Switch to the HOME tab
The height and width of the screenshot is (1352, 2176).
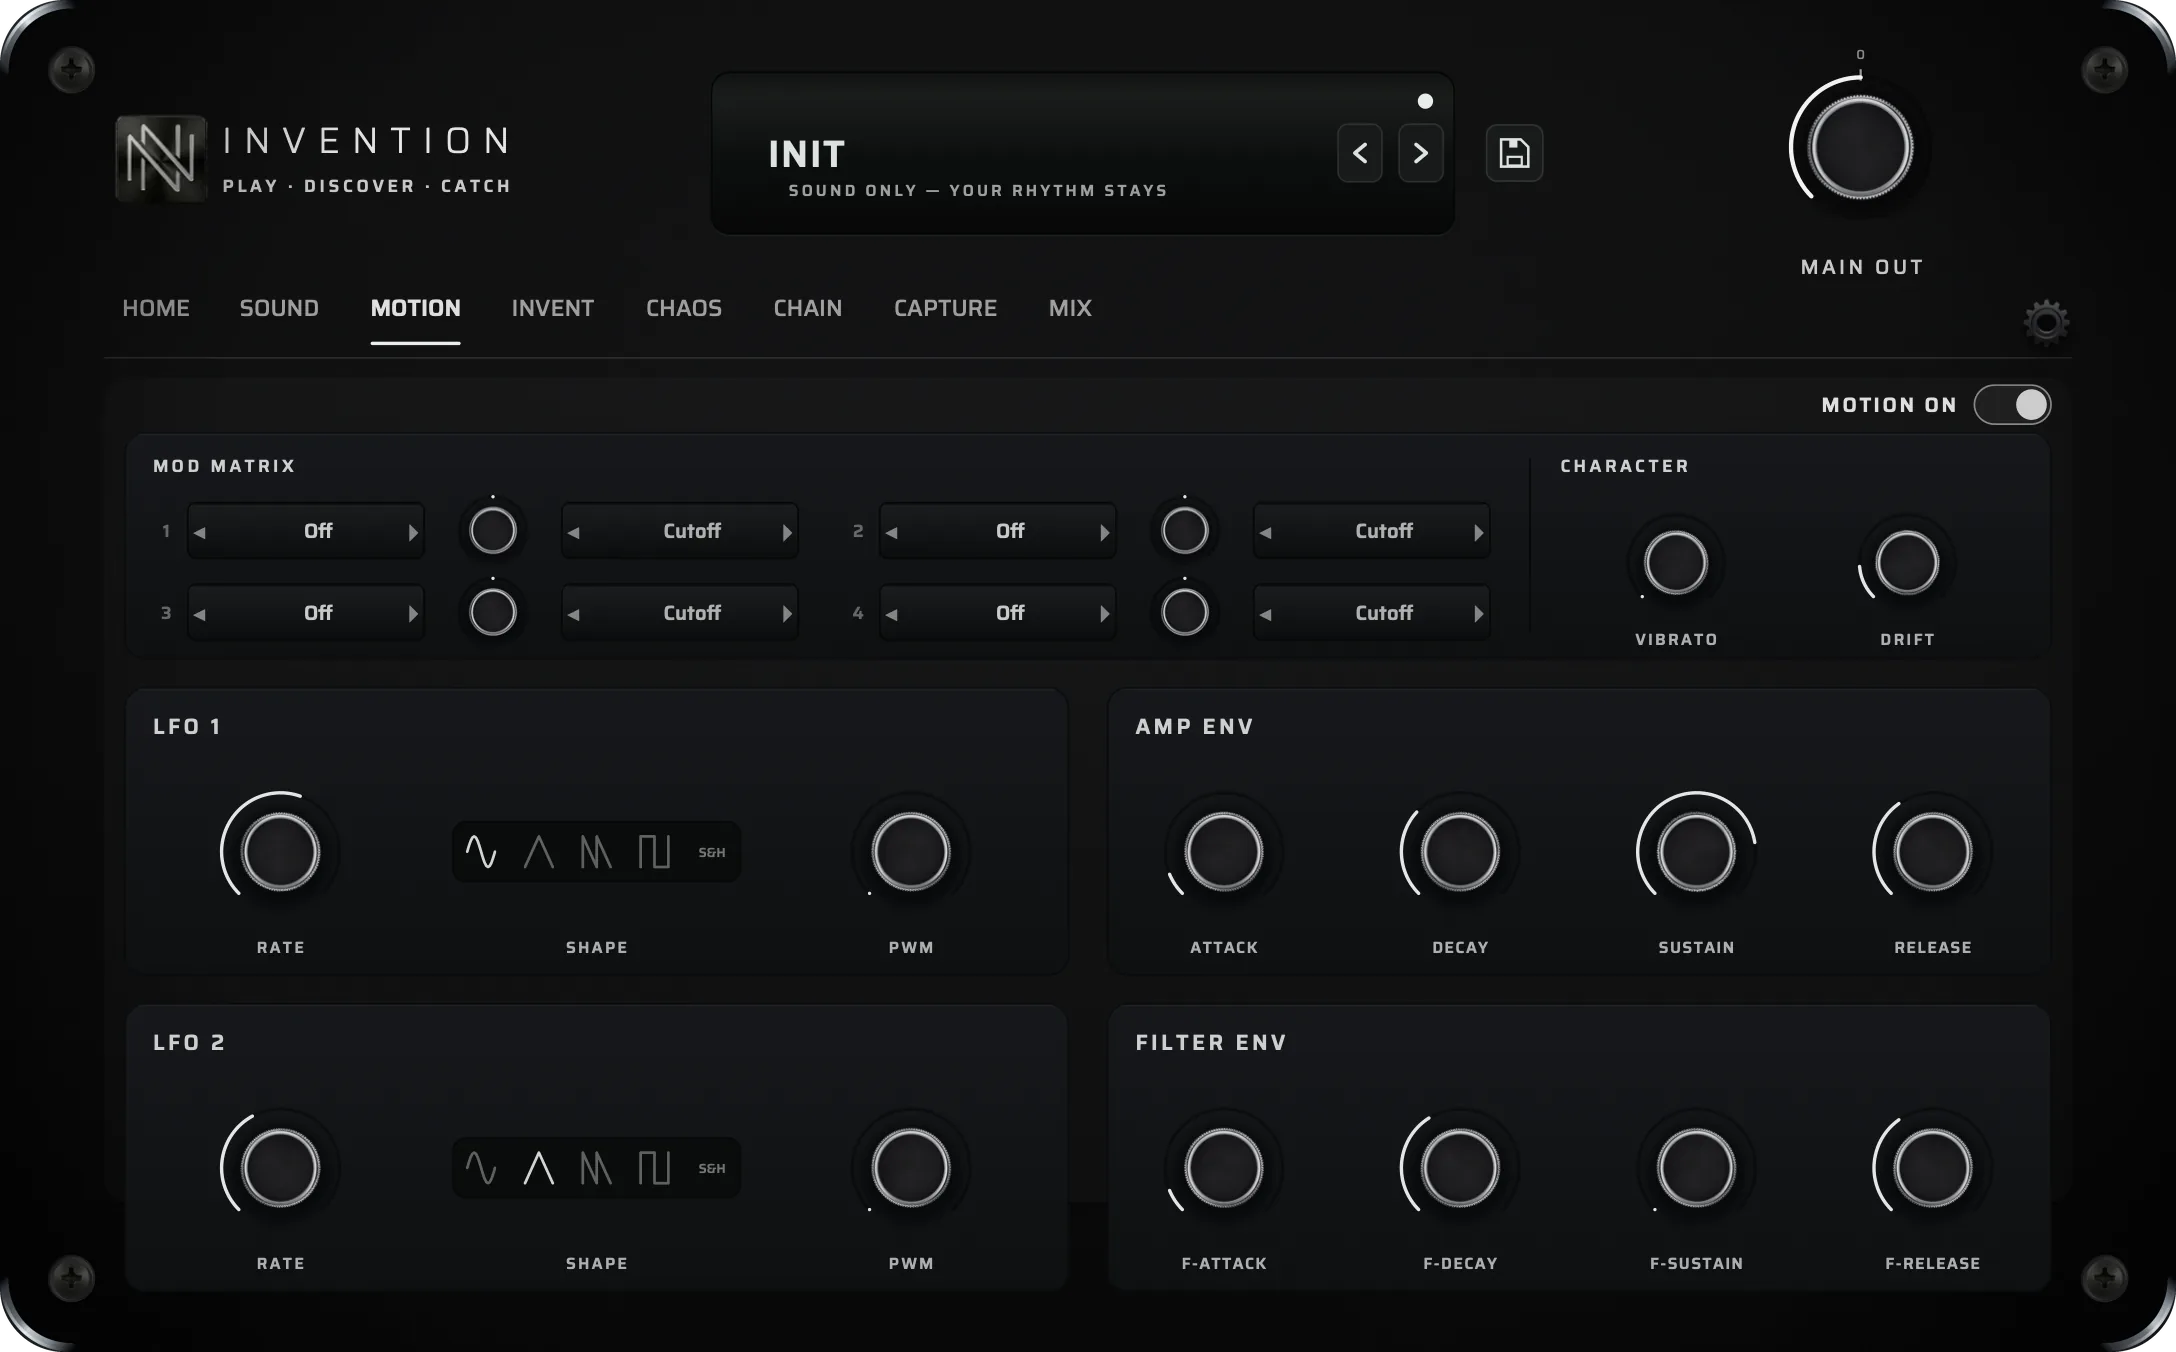coord(156,308)
